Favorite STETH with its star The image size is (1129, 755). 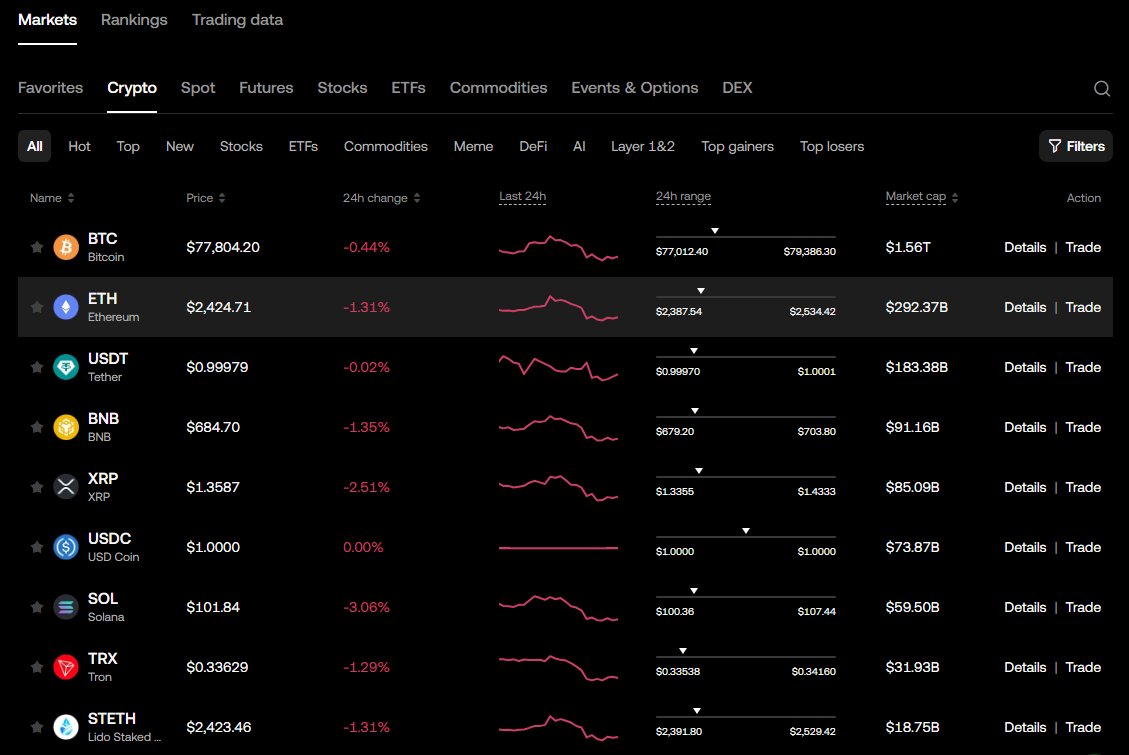[37, 727]
